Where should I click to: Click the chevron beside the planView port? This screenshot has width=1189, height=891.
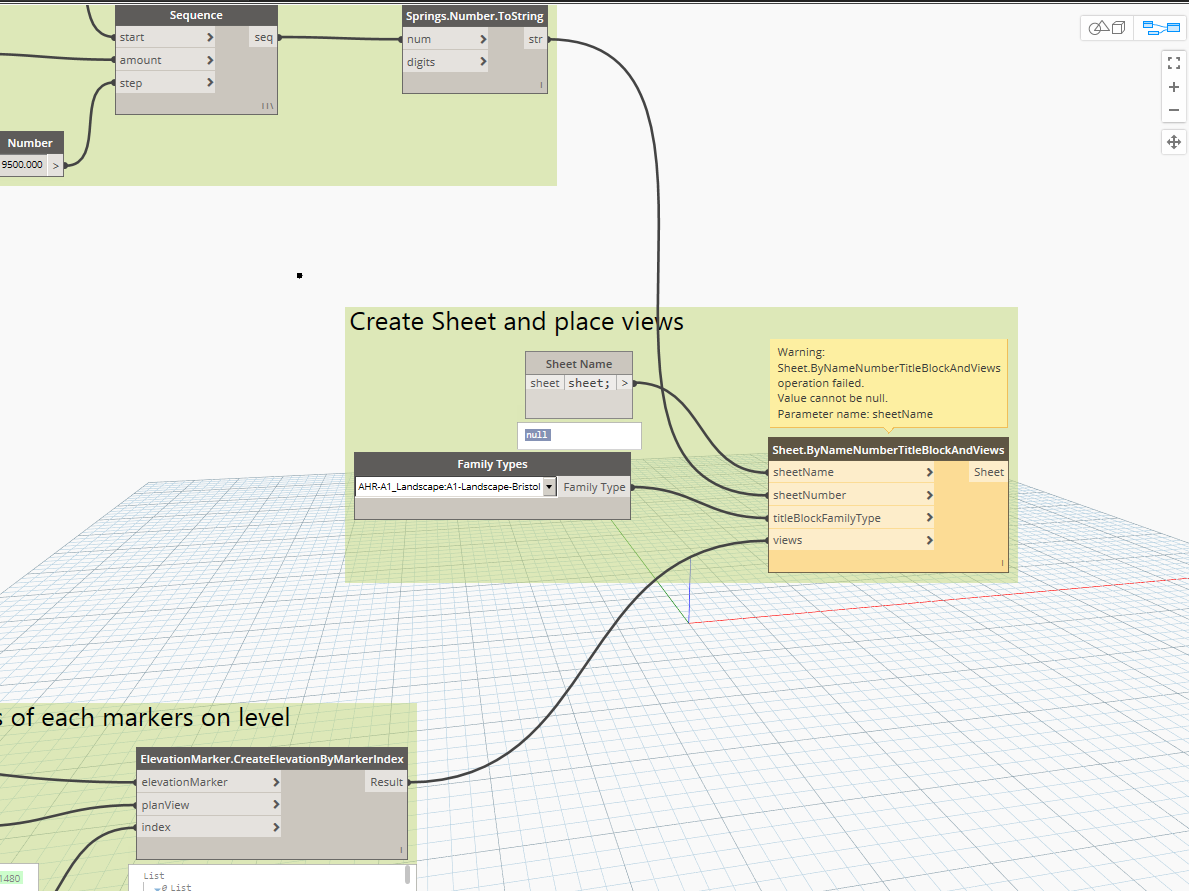pyautogui.click(x=275, y=805)
